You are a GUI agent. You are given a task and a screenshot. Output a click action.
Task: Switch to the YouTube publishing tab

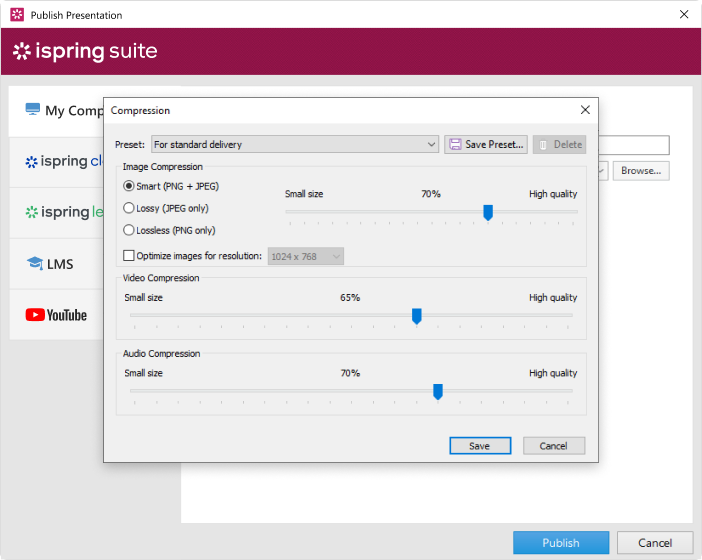[x=57, y=315]
